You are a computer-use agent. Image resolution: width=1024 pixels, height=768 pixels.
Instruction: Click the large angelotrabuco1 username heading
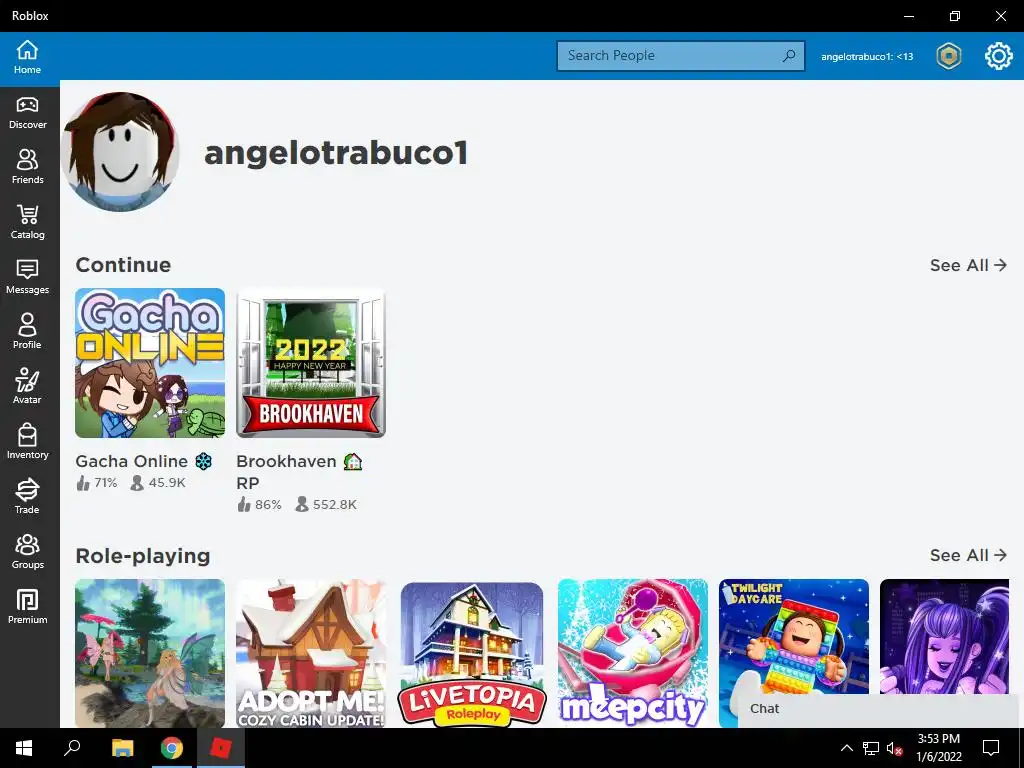336,152
